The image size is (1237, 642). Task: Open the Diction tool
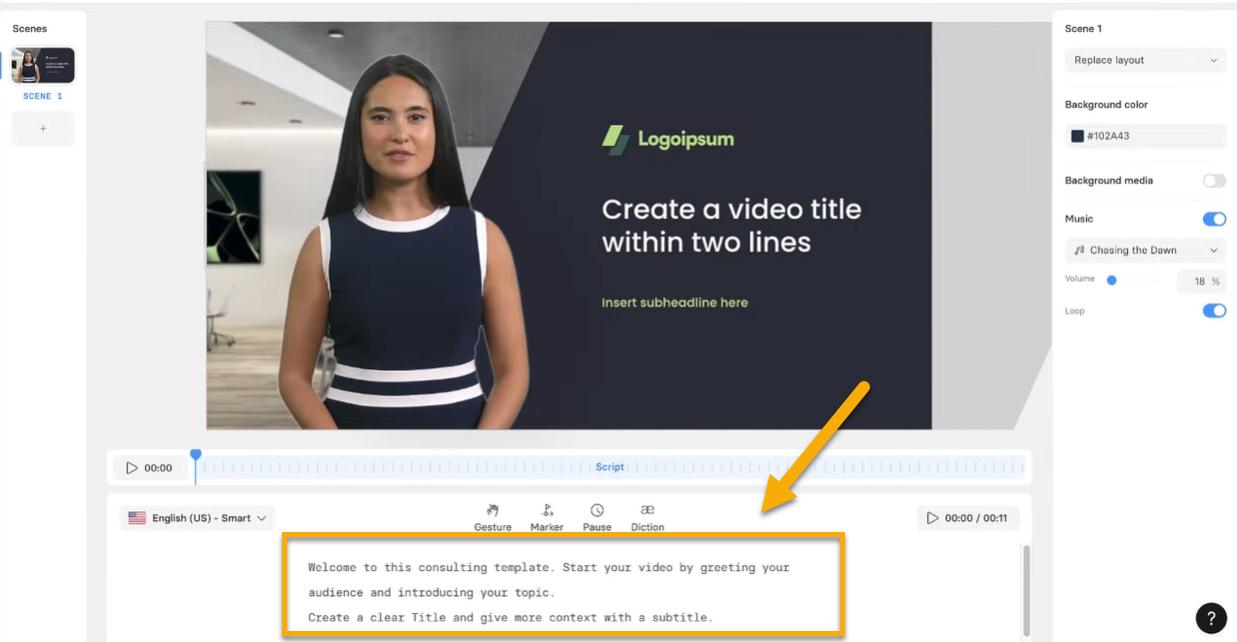point(647,511)
